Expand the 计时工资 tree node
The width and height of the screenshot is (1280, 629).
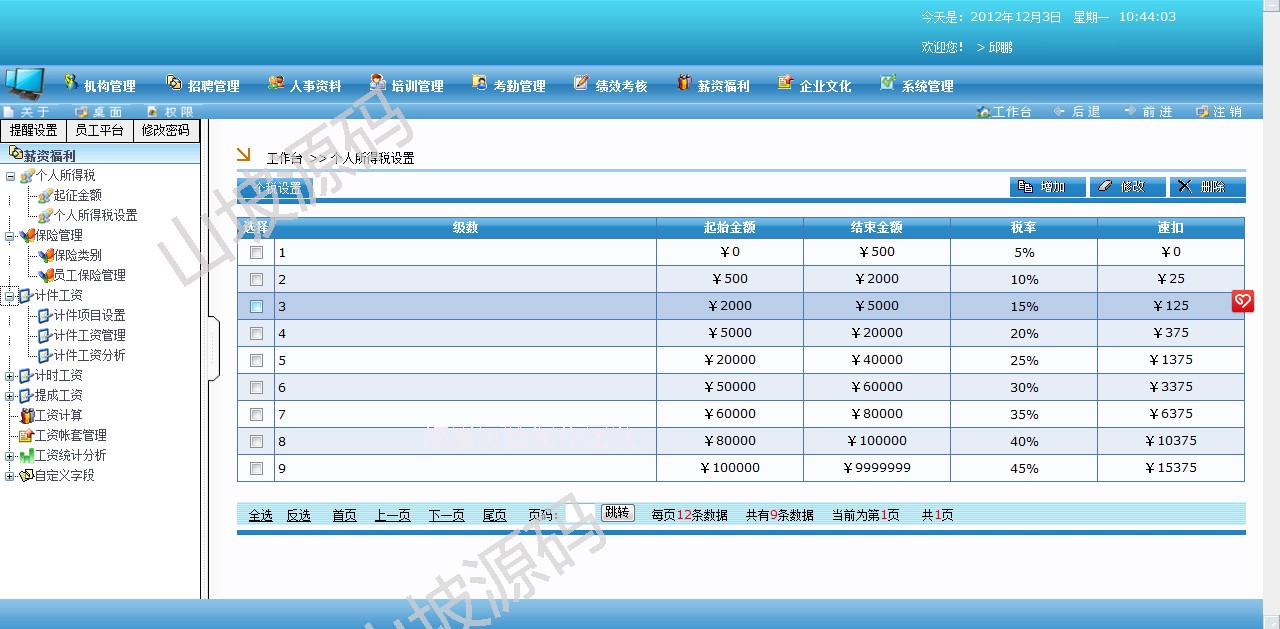(x=10, y=376)
